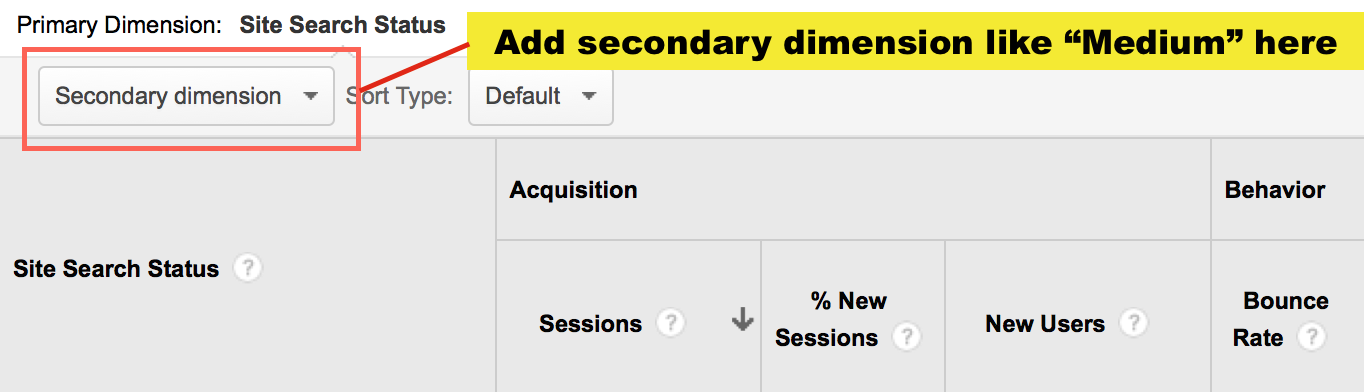
Task: Expand the Default sort type dropdown
Action: pos(540,96)
